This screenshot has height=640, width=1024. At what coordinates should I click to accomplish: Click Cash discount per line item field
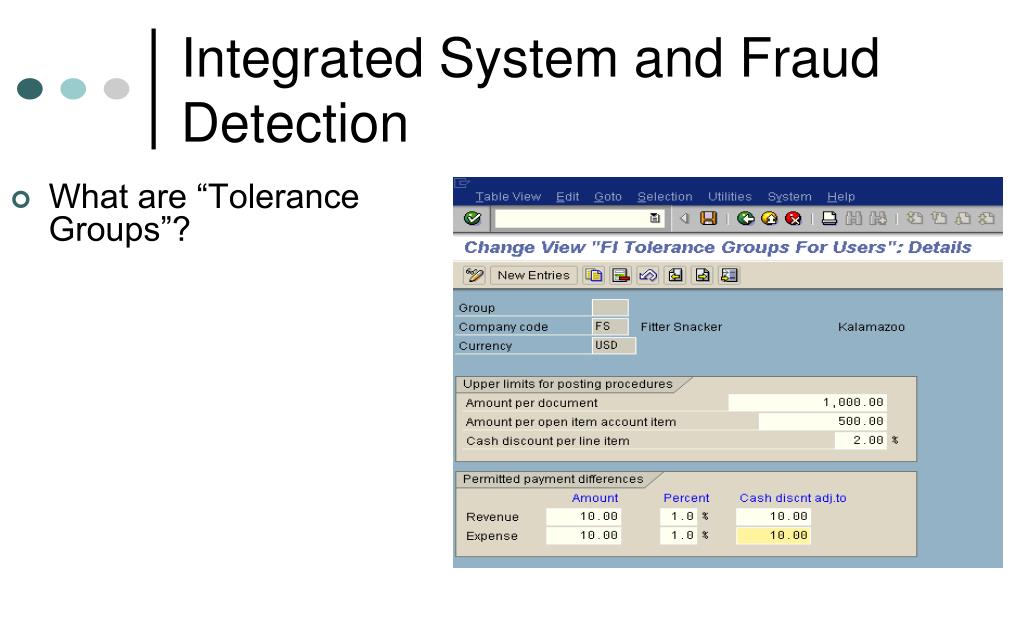click(860, 441)
